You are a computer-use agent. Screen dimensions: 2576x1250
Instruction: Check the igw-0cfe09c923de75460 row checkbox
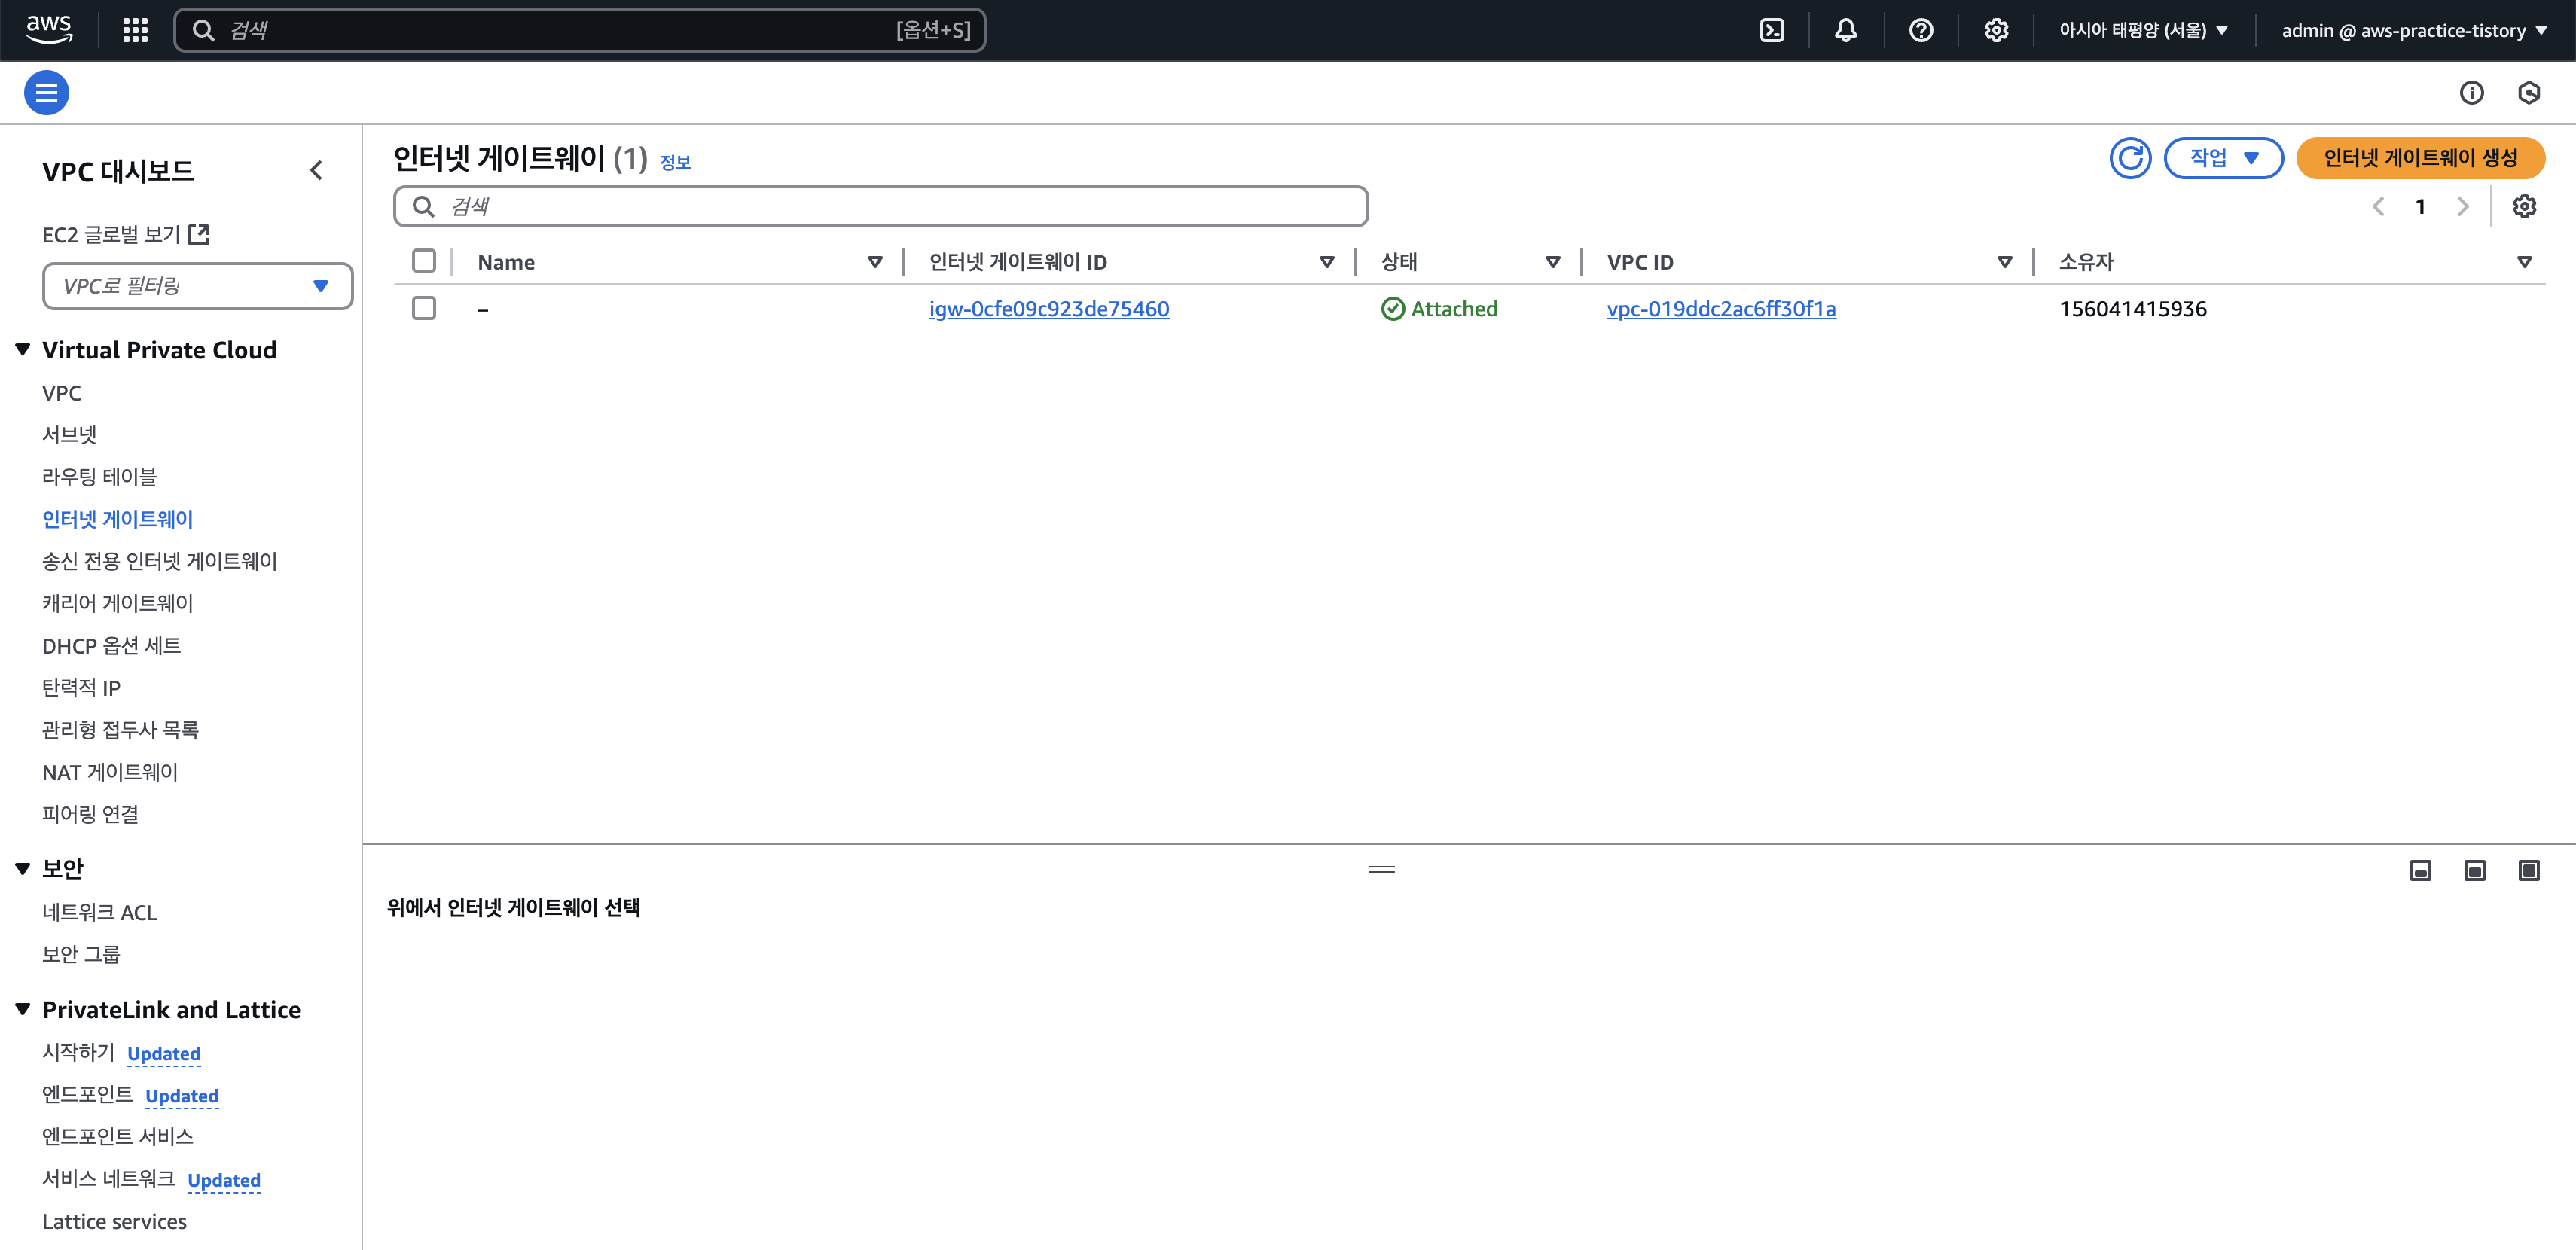pos(424,308)
